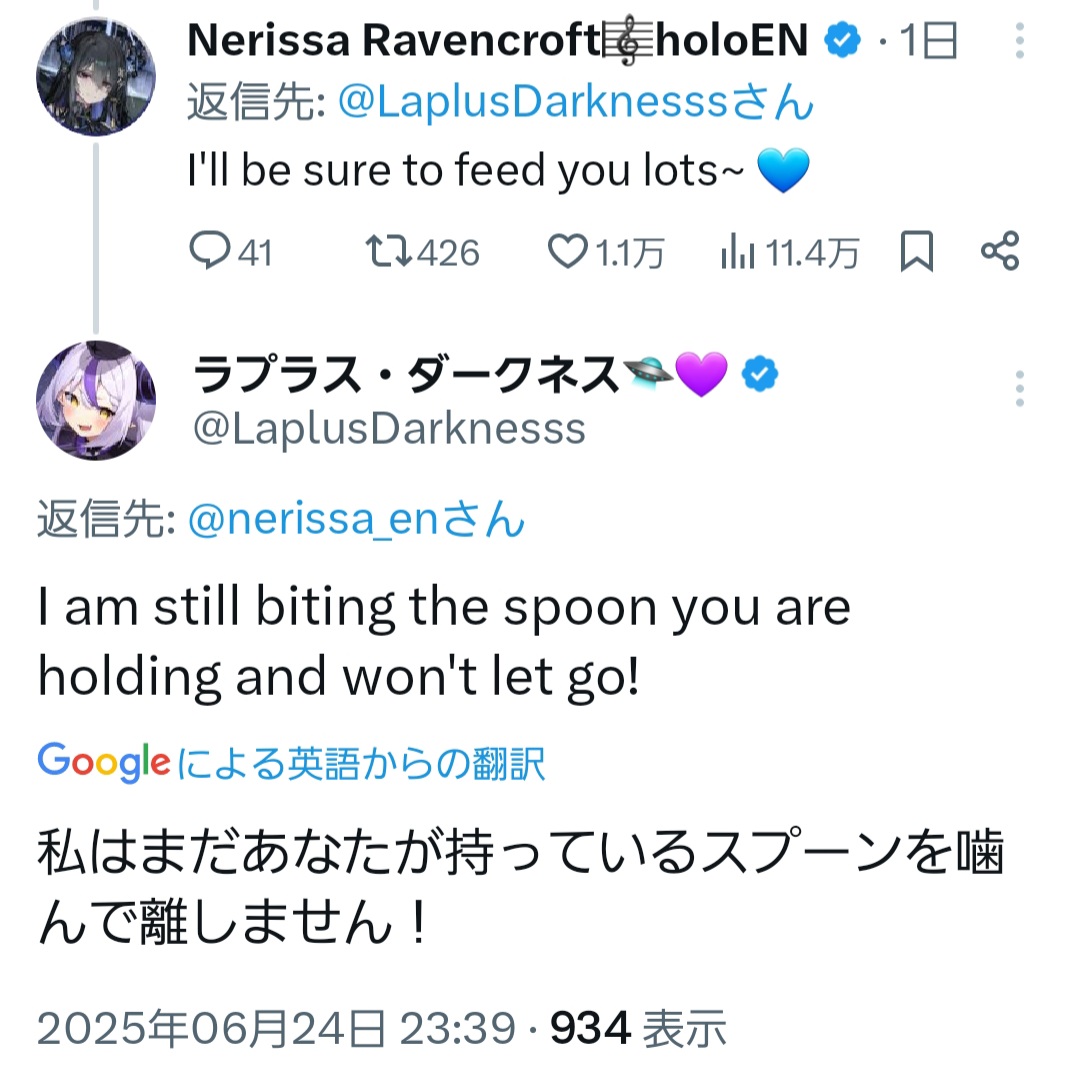Click the ラプラス・ダークネス display name
The image size is (1080, 1076).
point(405,375)
